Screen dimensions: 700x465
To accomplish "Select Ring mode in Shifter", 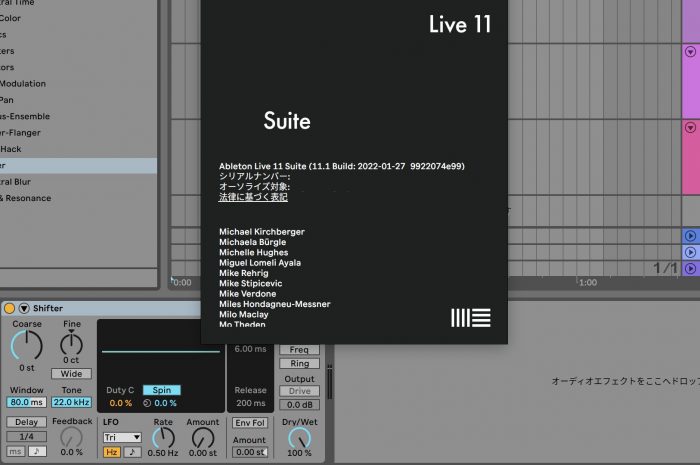I will pyautogui.click(x=299, y=364).
